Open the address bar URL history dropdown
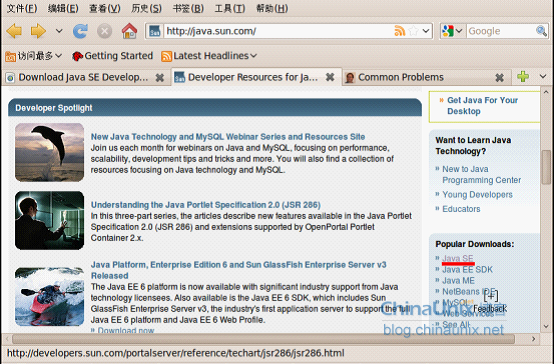Image resolution: width=554 pixels, height=364 pixels. (426, 31)
